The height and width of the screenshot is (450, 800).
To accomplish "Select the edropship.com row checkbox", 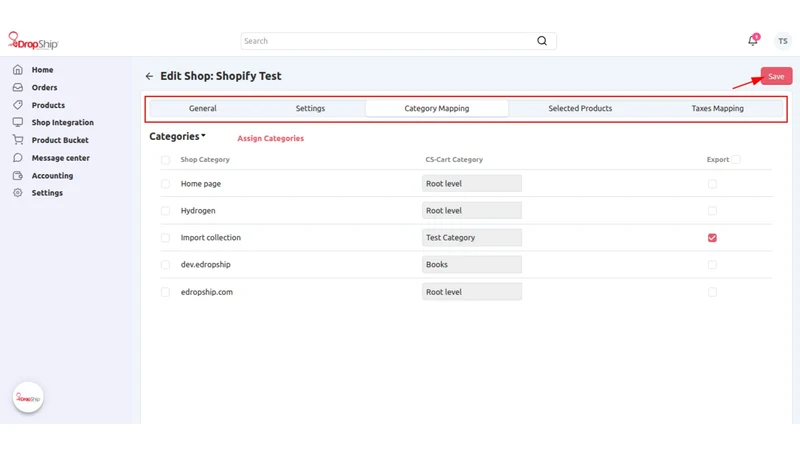I will tap(165, 292).
